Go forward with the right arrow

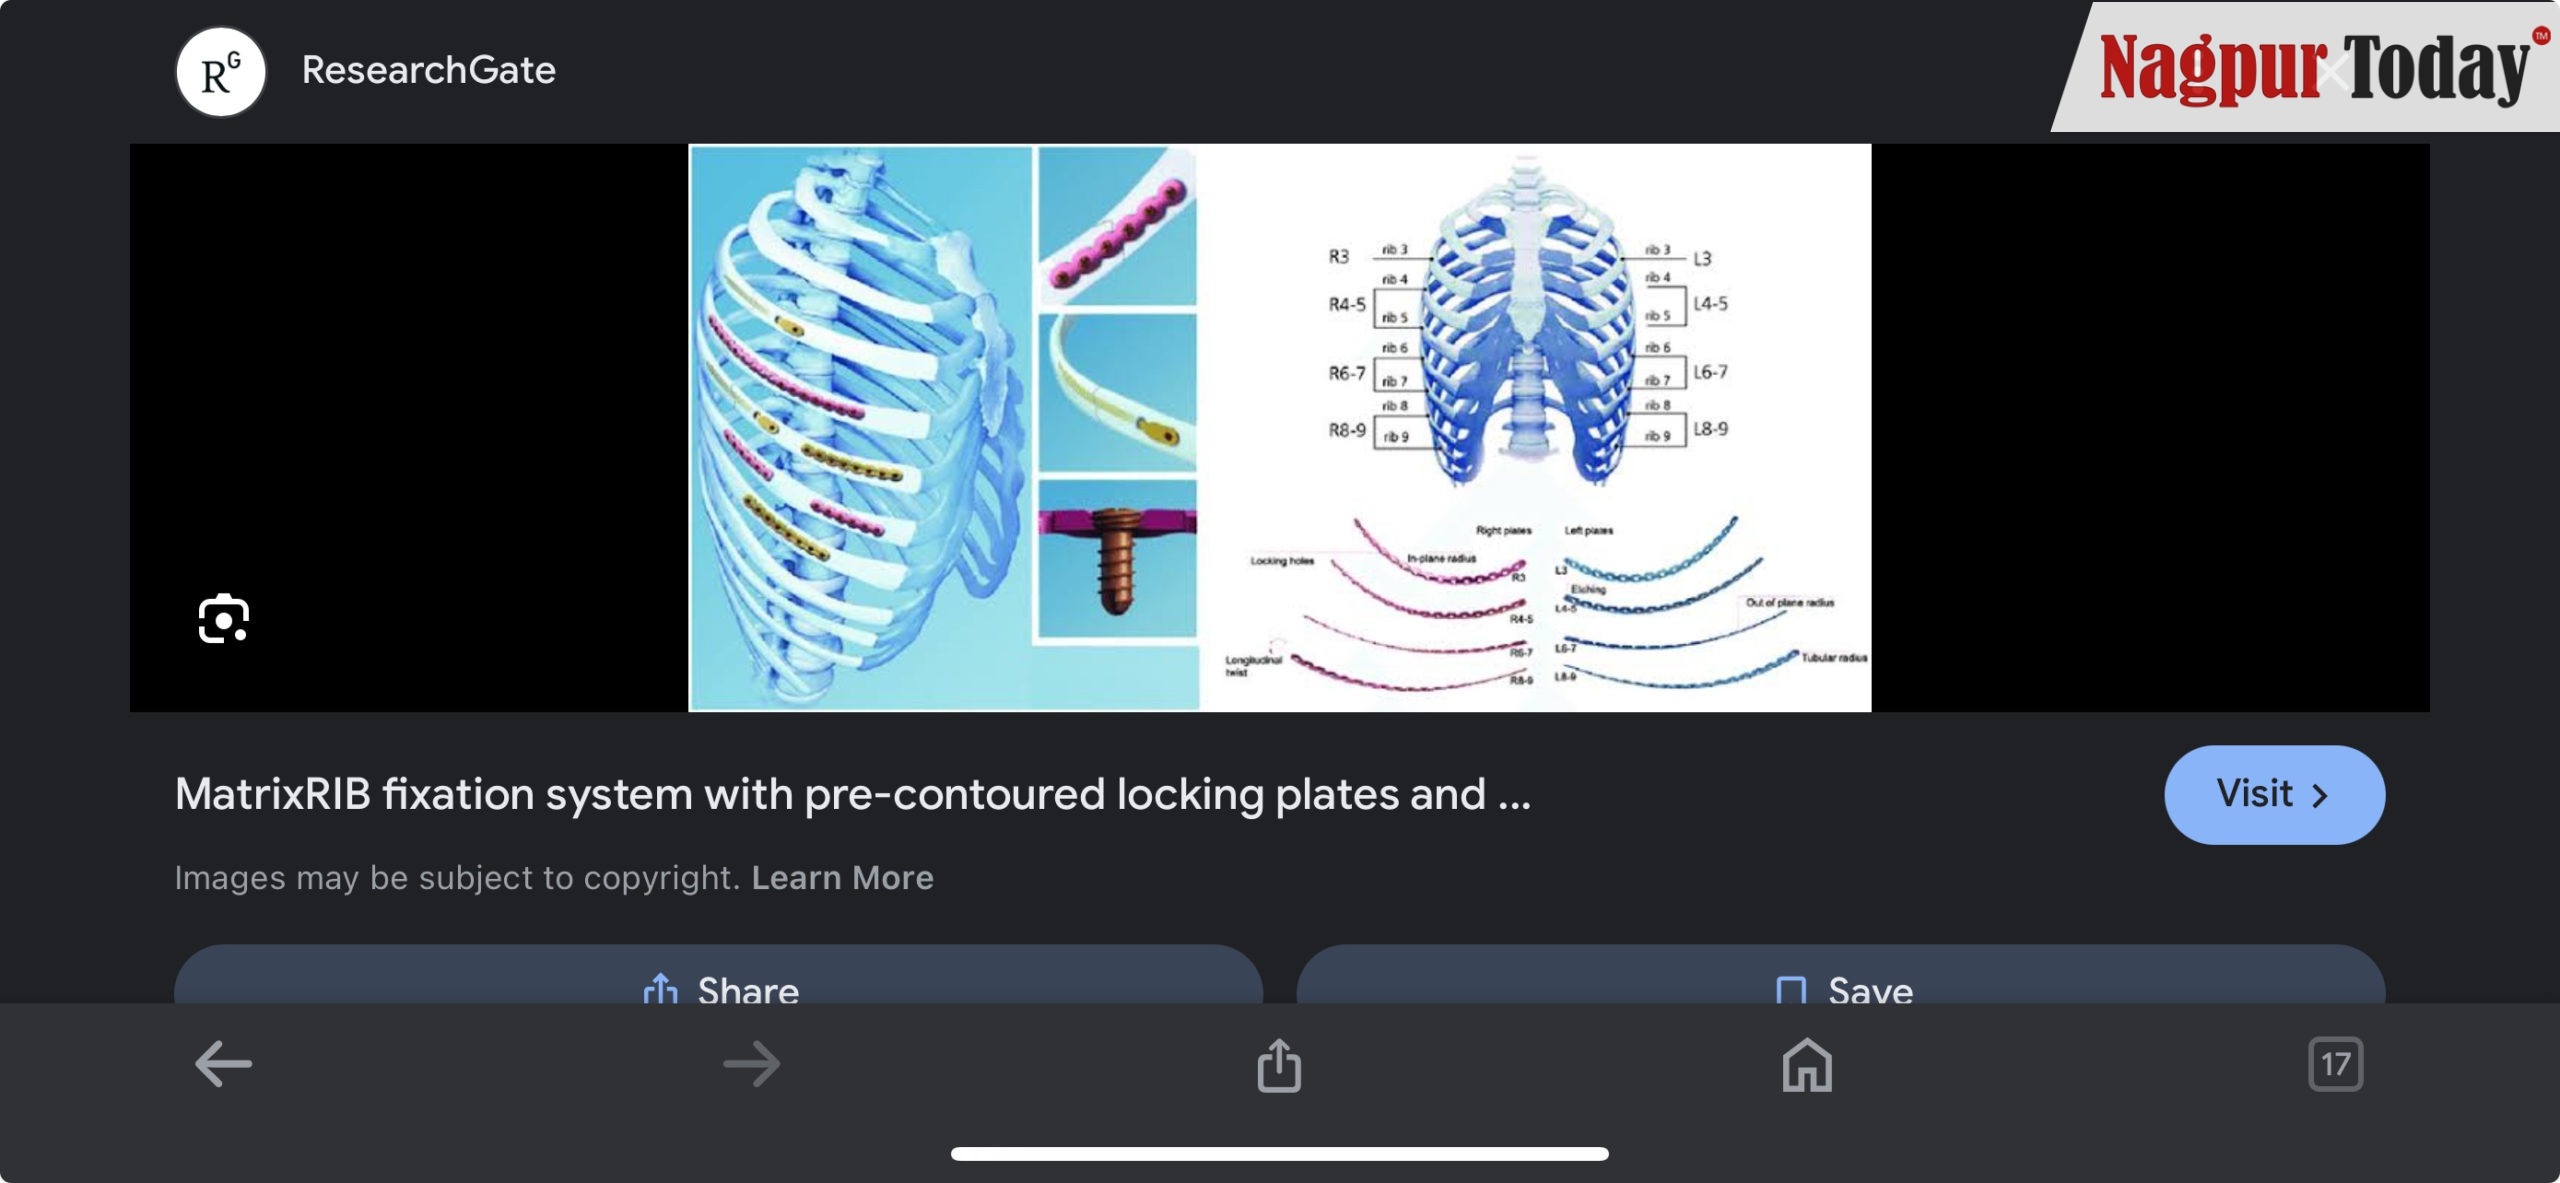pos(752,1064)
